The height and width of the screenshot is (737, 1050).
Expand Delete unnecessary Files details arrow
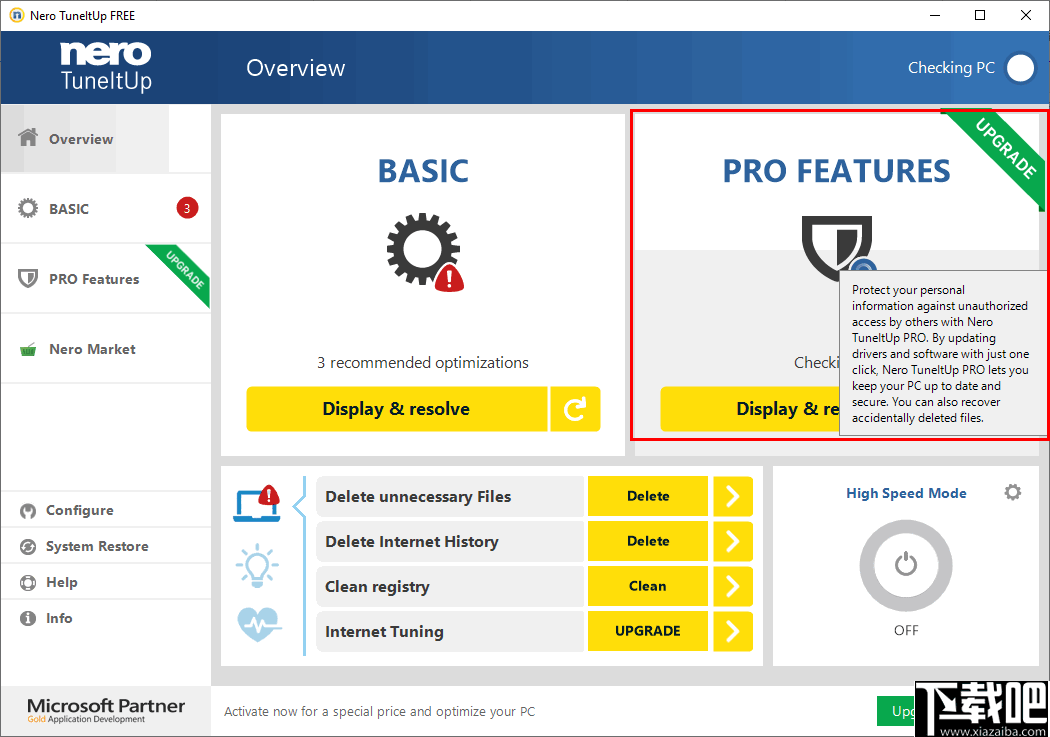(733, 496)
